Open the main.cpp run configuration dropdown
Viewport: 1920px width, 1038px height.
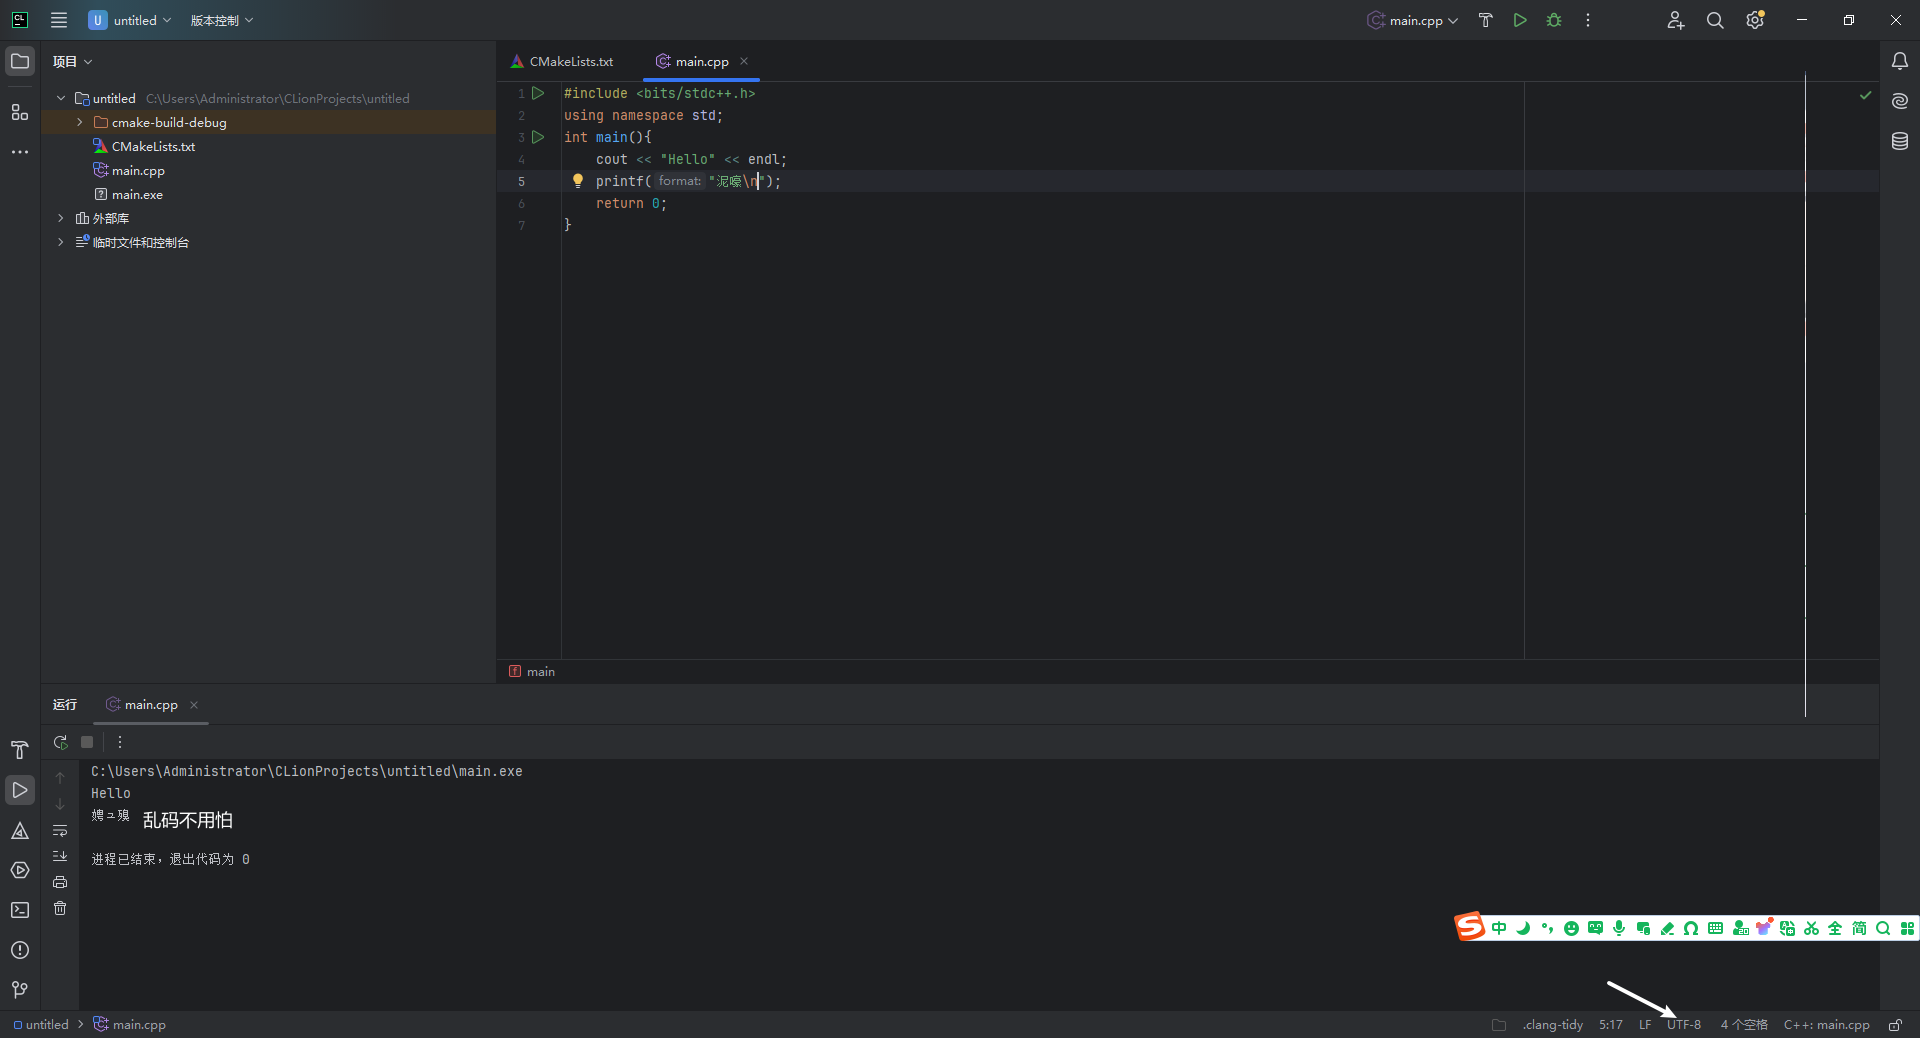(1411, 20)
